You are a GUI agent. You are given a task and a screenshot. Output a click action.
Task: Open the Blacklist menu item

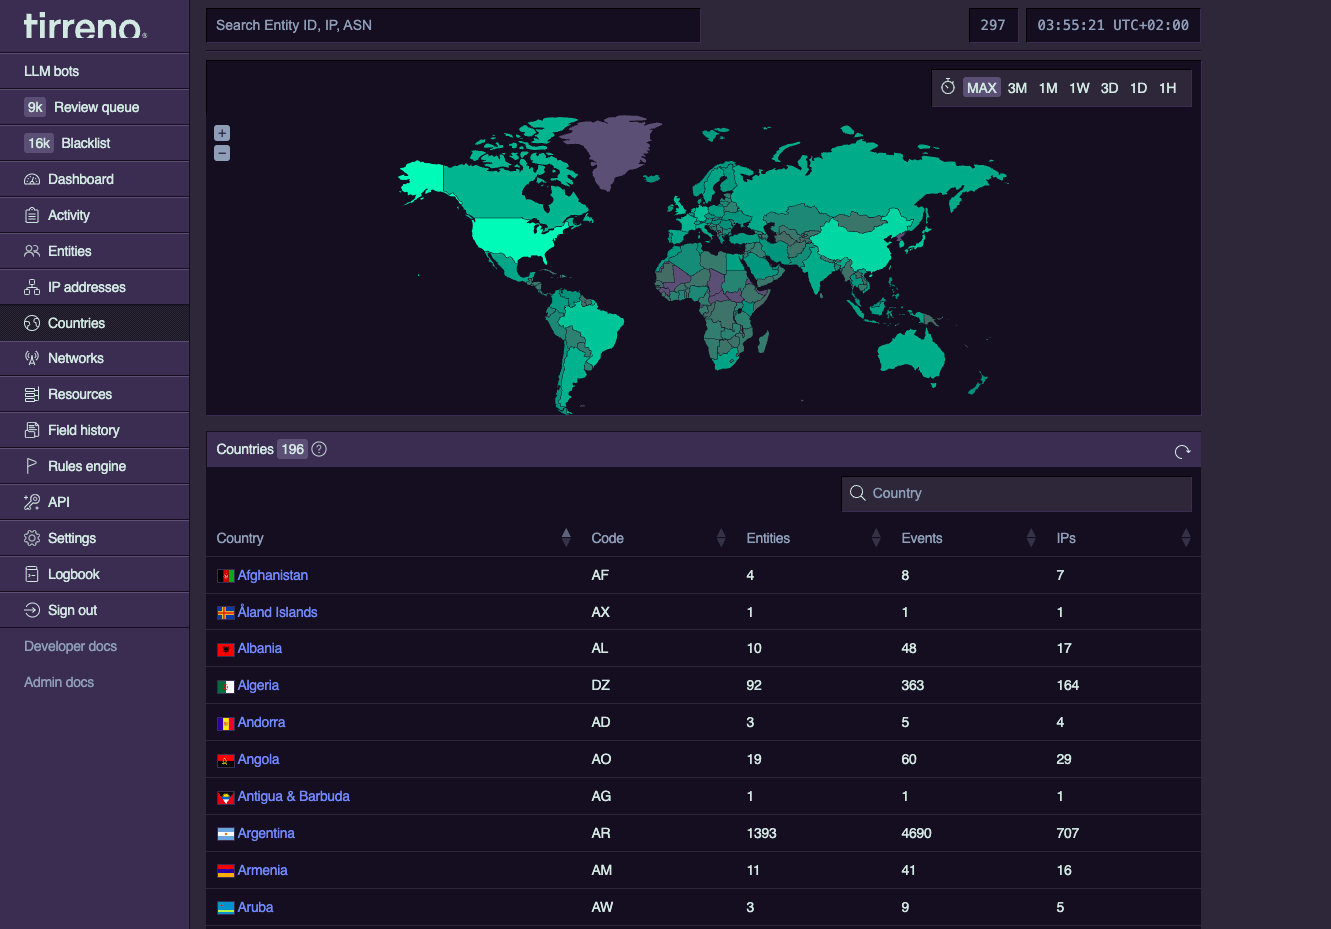pos(95,143)
